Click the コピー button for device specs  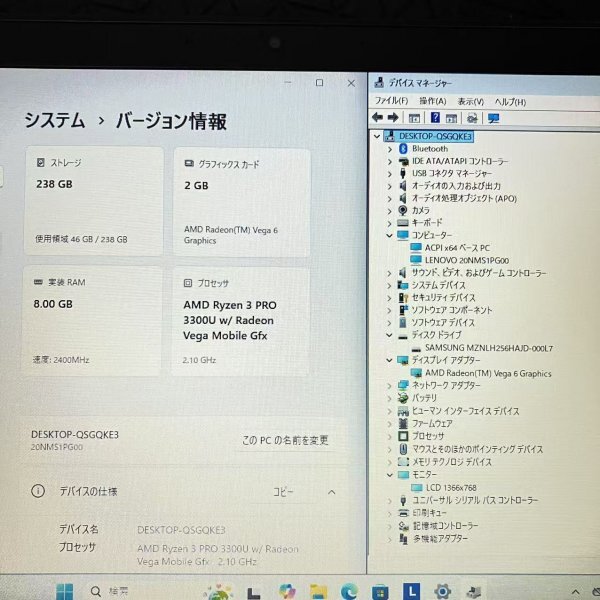(x=283, y=492)
